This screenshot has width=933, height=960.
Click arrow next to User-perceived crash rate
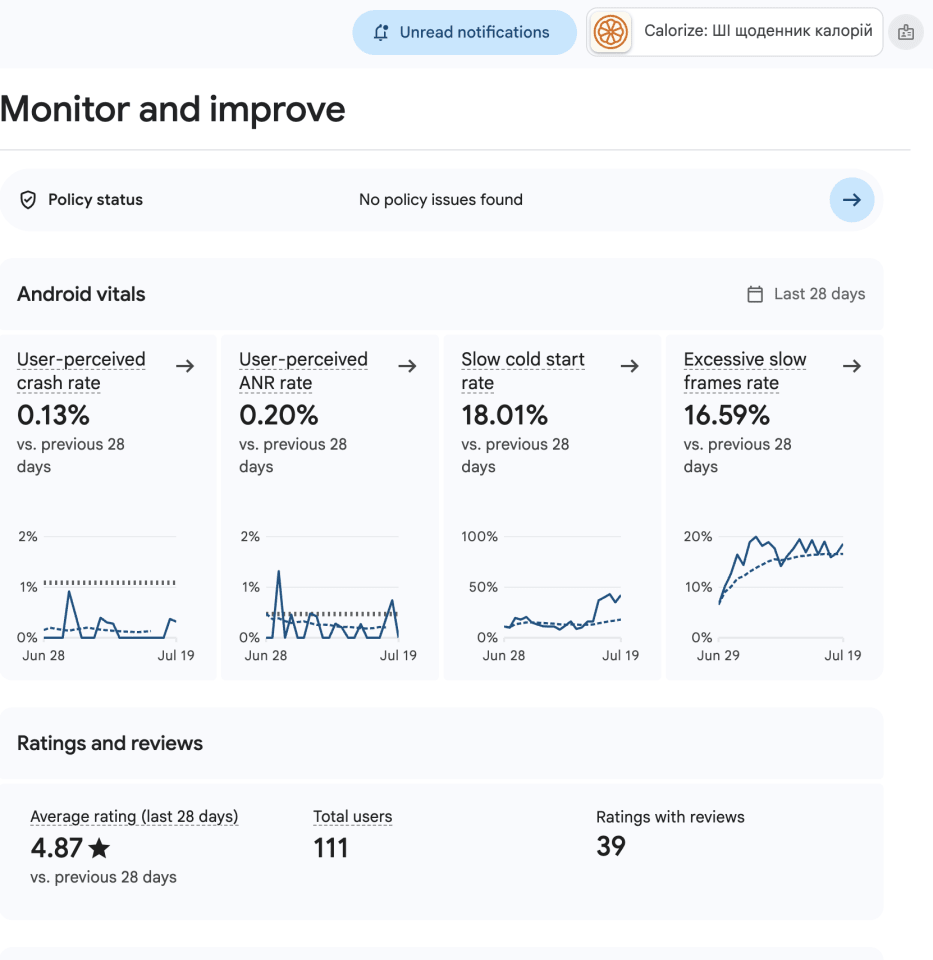coord(185,366)
